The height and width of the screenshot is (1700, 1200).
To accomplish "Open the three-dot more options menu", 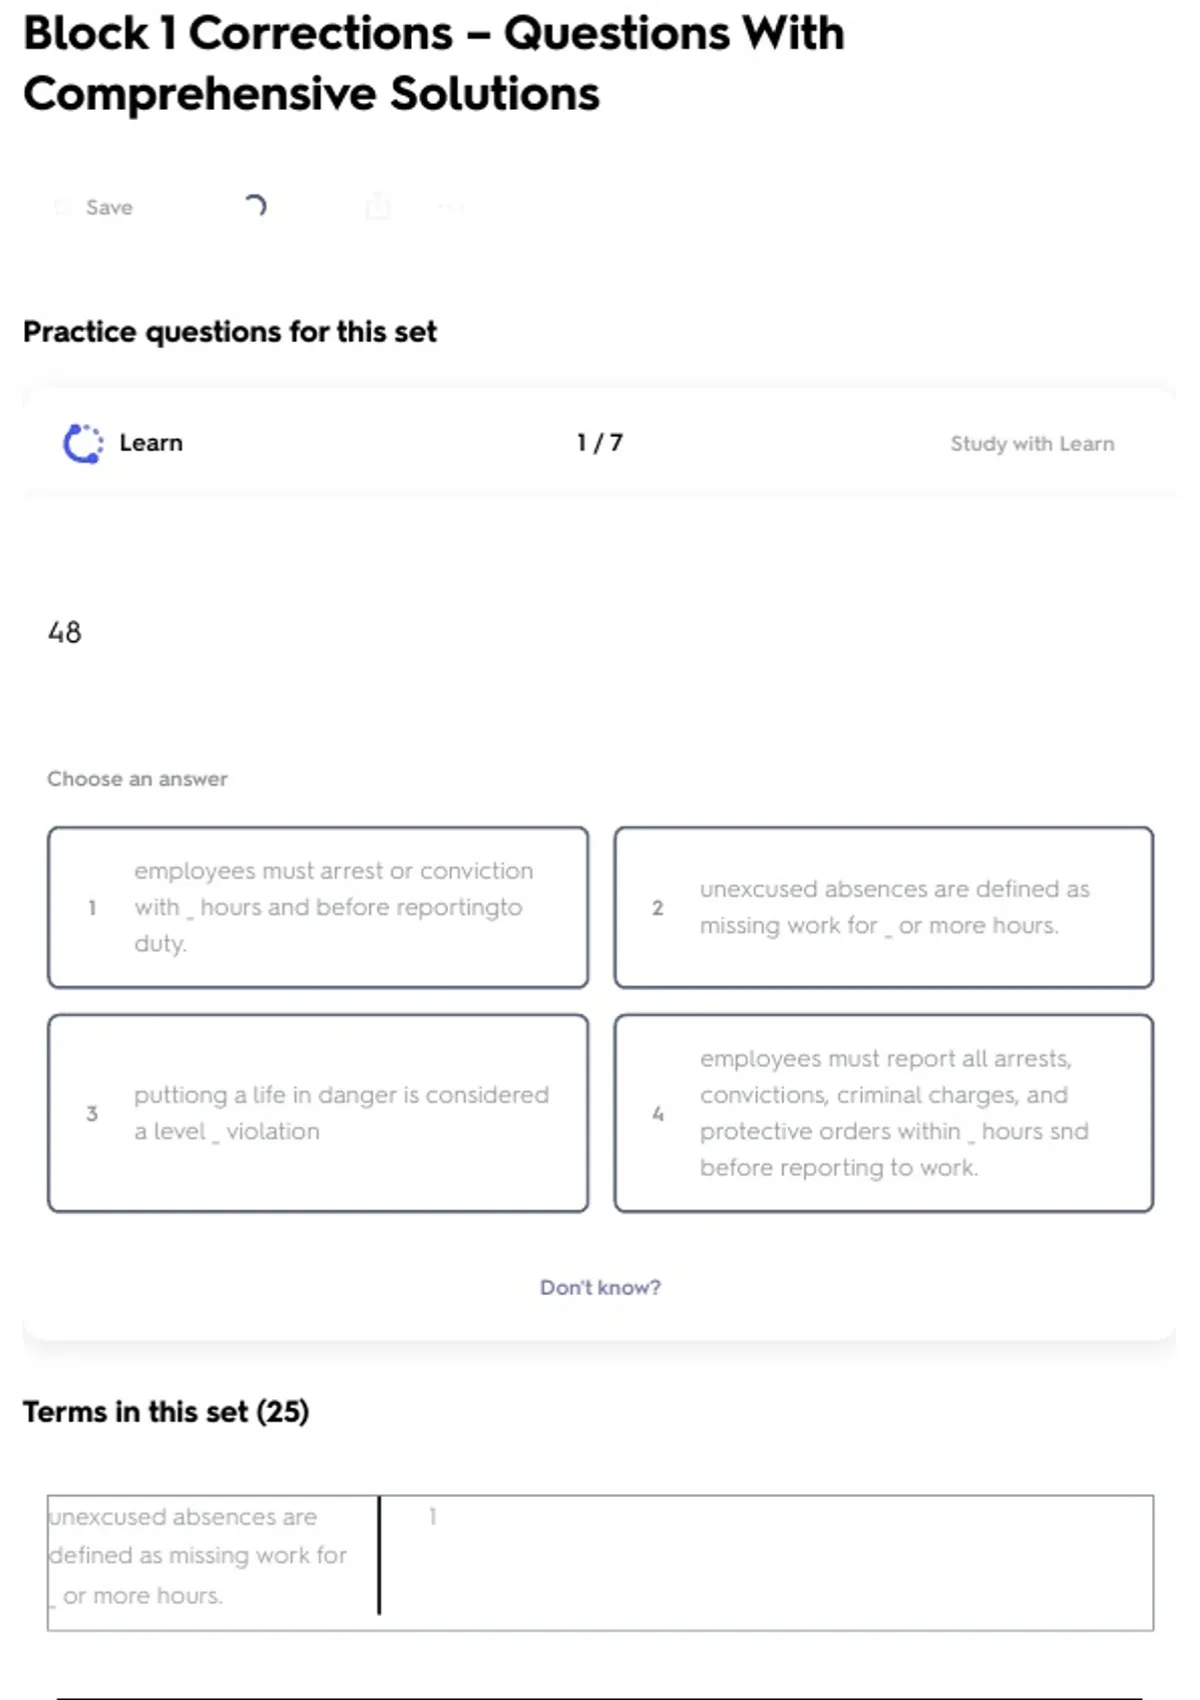I will [x=451, y=206].
